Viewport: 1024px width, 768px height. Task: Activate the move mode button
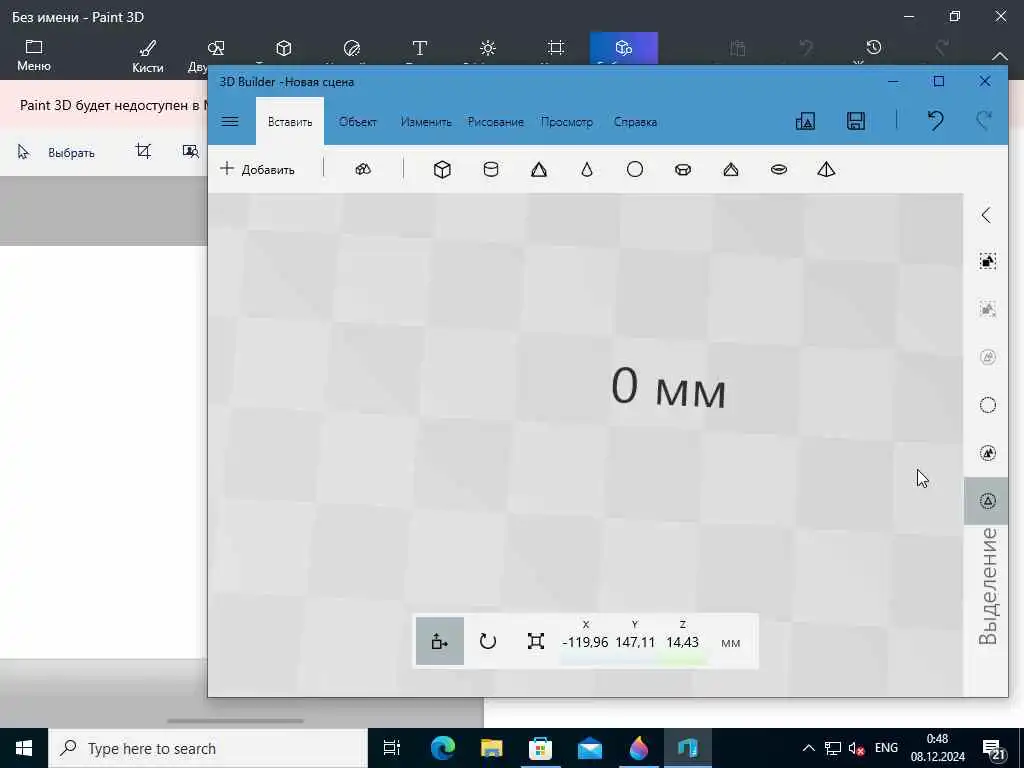pos(440,641)
